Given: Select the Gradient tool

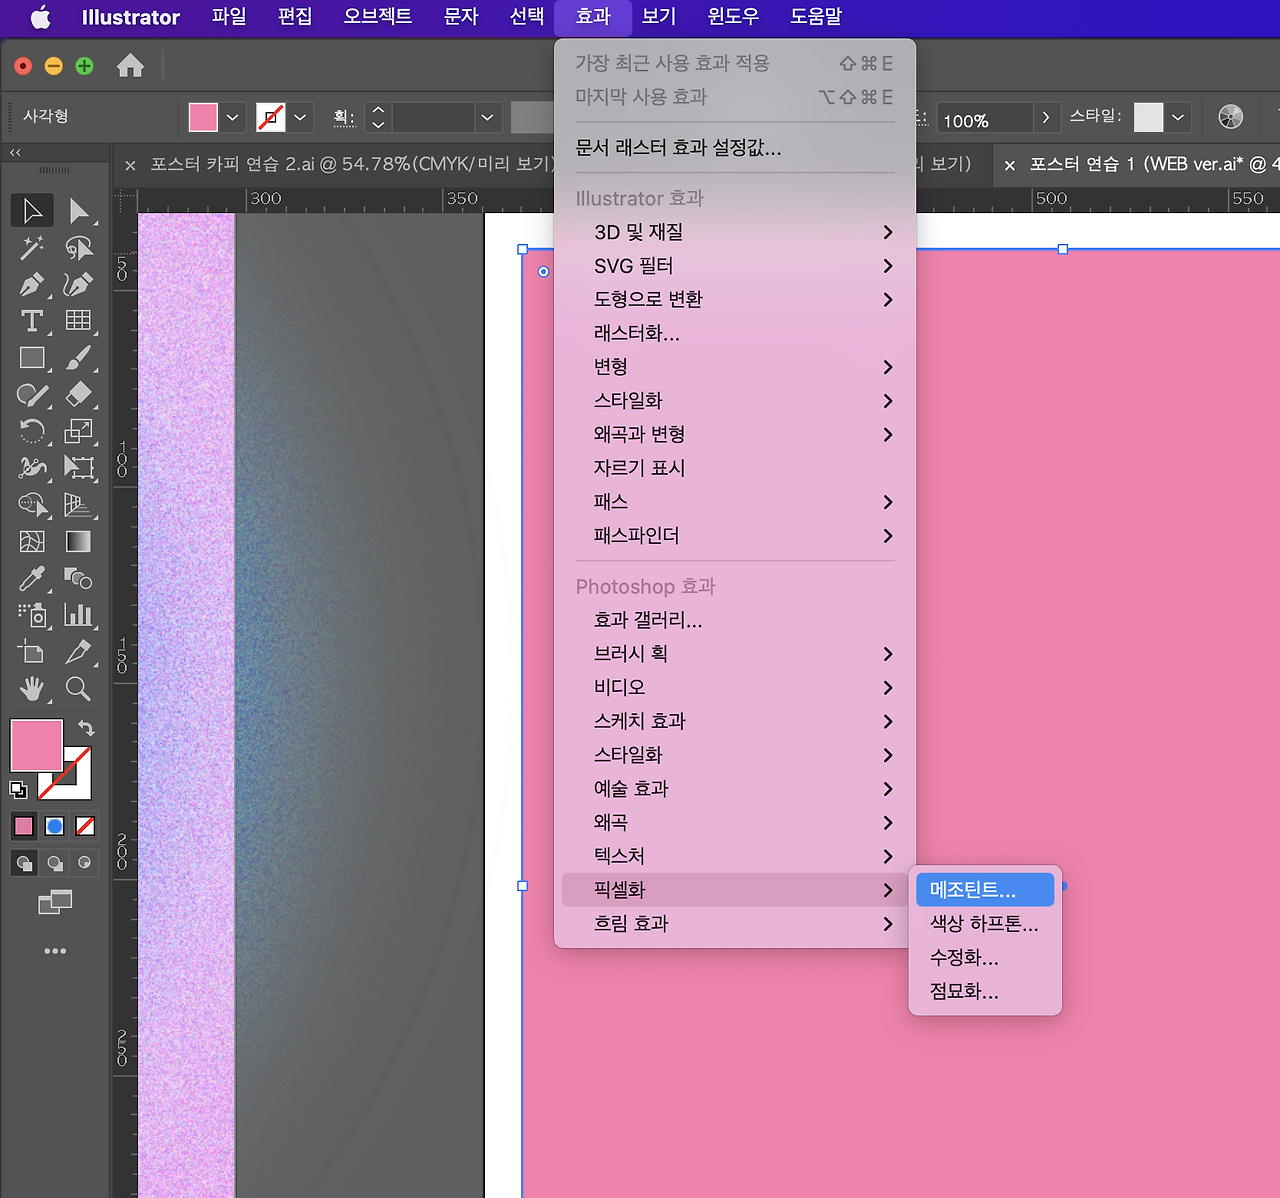Looking at the screenshot, I should (x=79, y=541).
